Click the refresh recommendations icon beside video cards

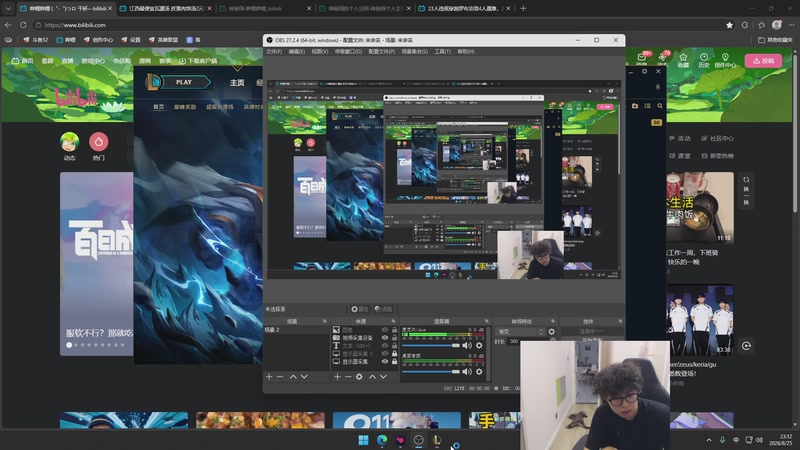746,190
